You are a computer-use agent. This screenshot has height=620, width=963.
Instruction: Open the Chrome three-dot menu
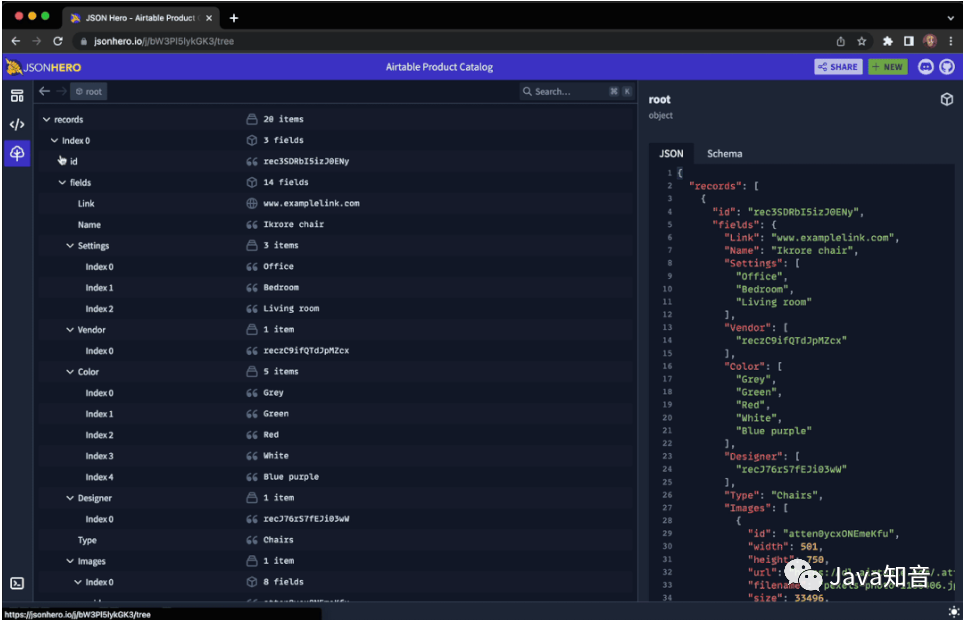click(951, 41)
